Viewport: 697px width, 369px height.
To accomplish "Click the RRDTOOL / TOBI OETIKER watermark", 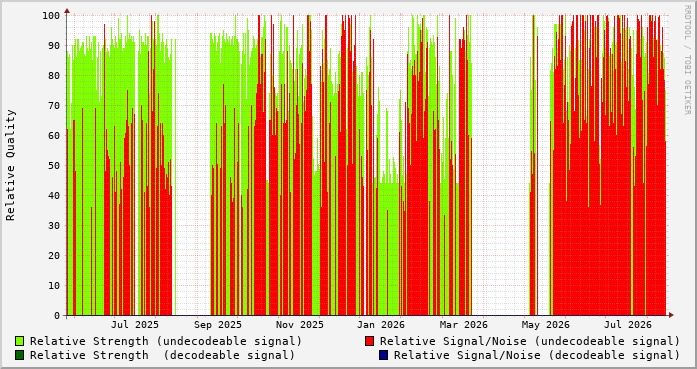I will pos(687,60).
